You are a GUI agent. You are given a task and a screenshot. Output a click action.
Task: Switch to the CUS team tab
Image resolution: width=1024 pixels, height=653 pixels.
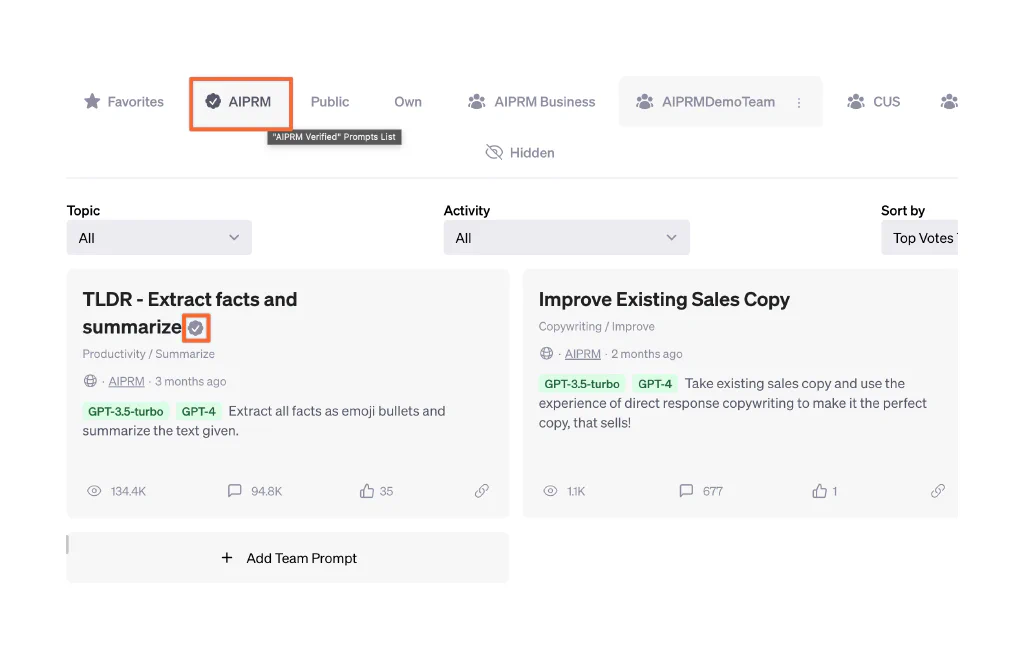tap(873, 102)
